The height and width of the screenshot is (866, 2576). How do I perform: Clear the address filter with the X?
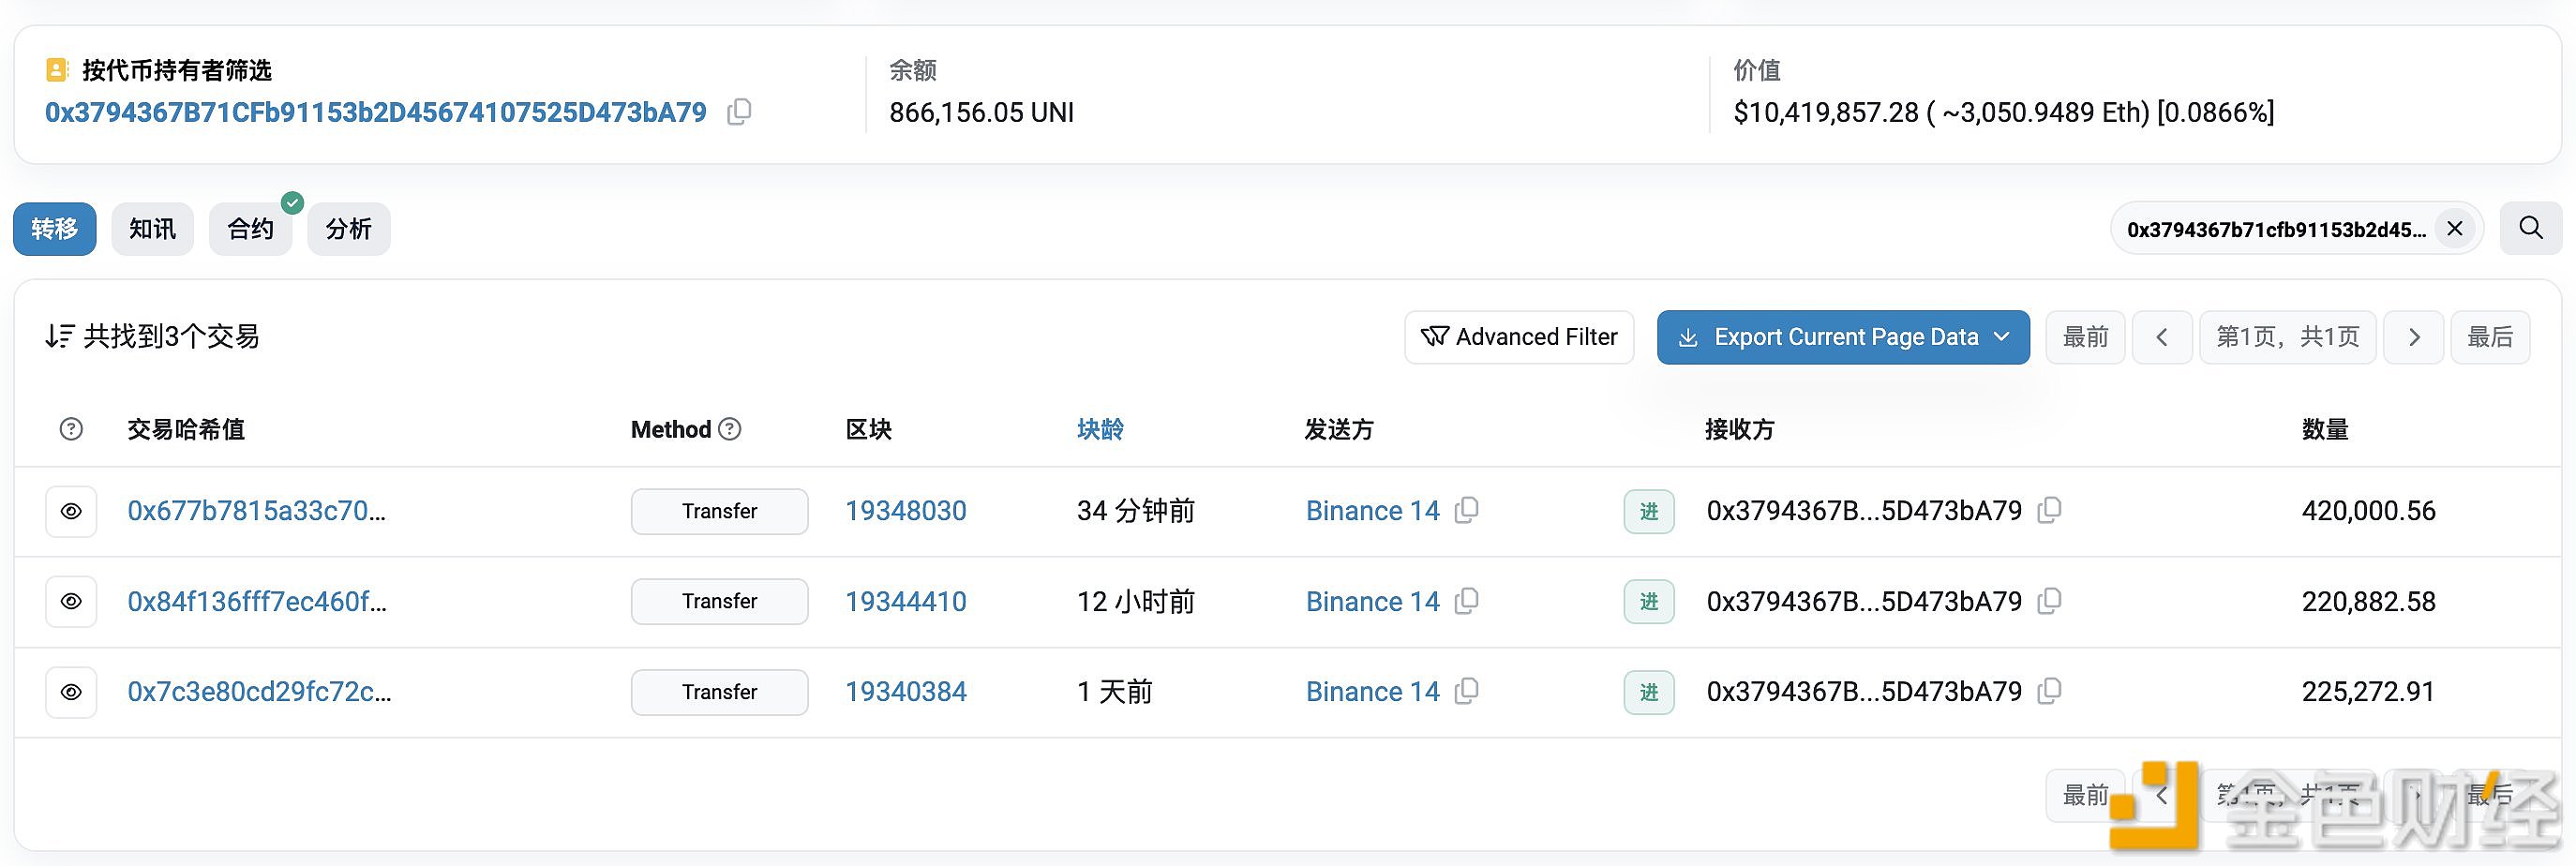(2454, 228)
